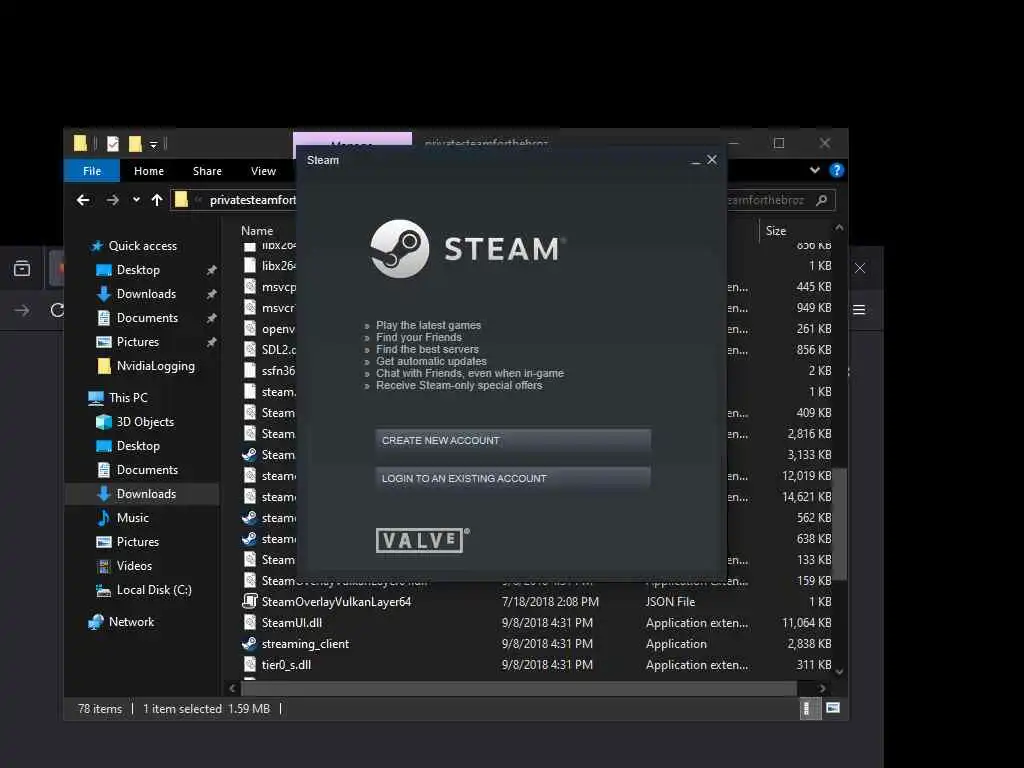Open pinned Pictures under Quick access
Viewport: 1024px width, 768px height.
137,342
